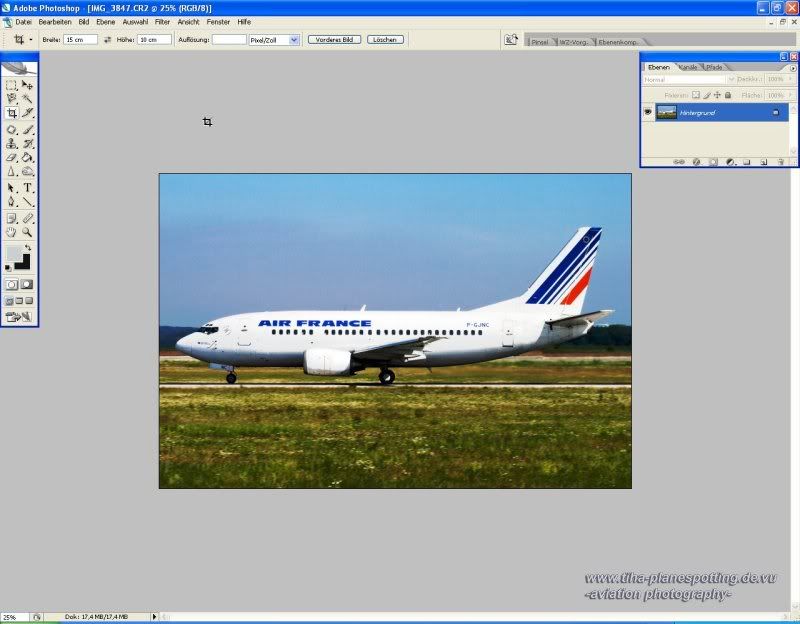Select the Path Selection arrow tool
This screenshot has width=800, height=624.
11,188
